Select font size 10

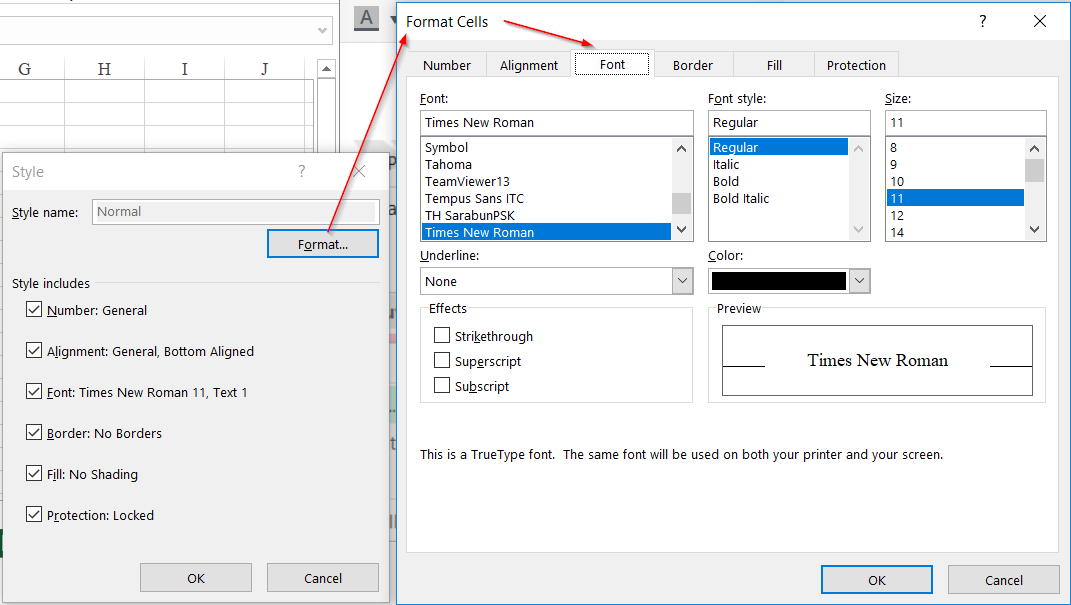click(x=956, y=182)
